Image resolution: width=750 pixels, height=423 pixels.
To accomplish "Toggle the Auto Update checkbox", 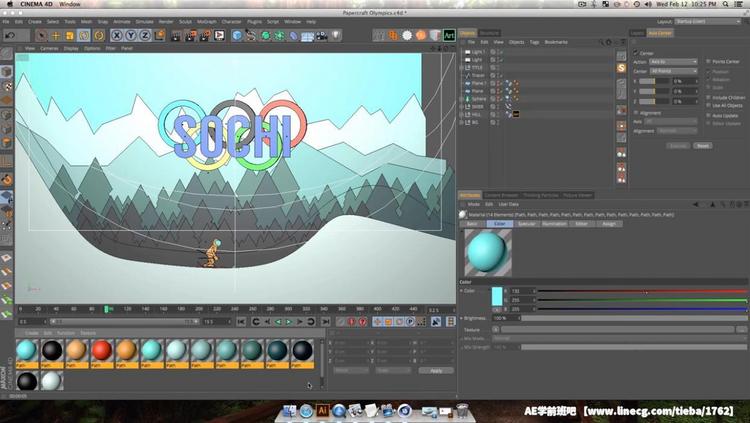I will pos(708,115).
